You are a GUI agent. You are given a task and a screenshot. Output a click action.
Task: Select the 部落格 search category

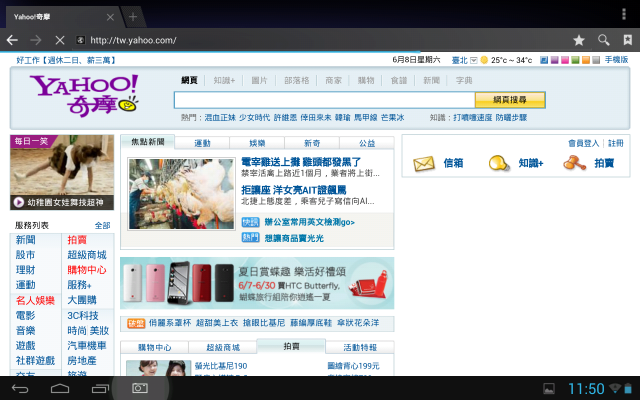[297, 80]
